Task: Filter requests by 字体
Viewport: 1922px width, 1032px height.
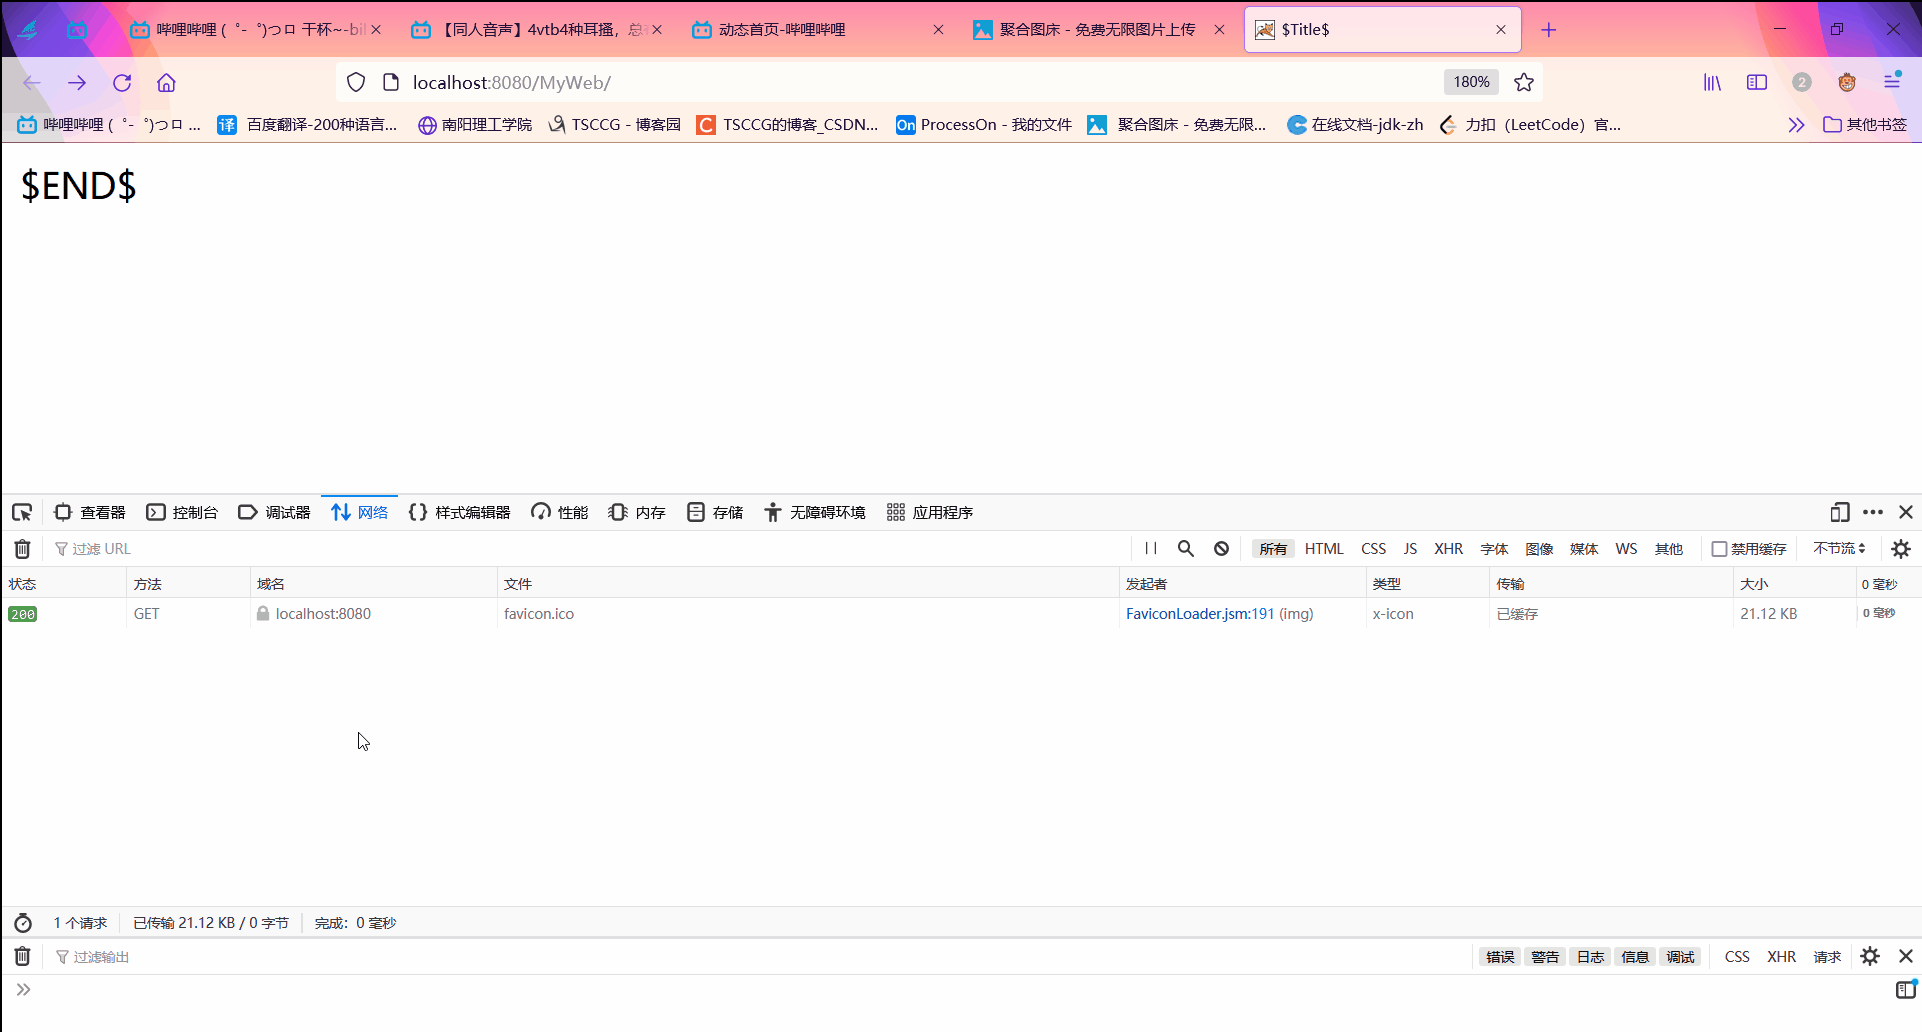Action: pos(1494,549)
